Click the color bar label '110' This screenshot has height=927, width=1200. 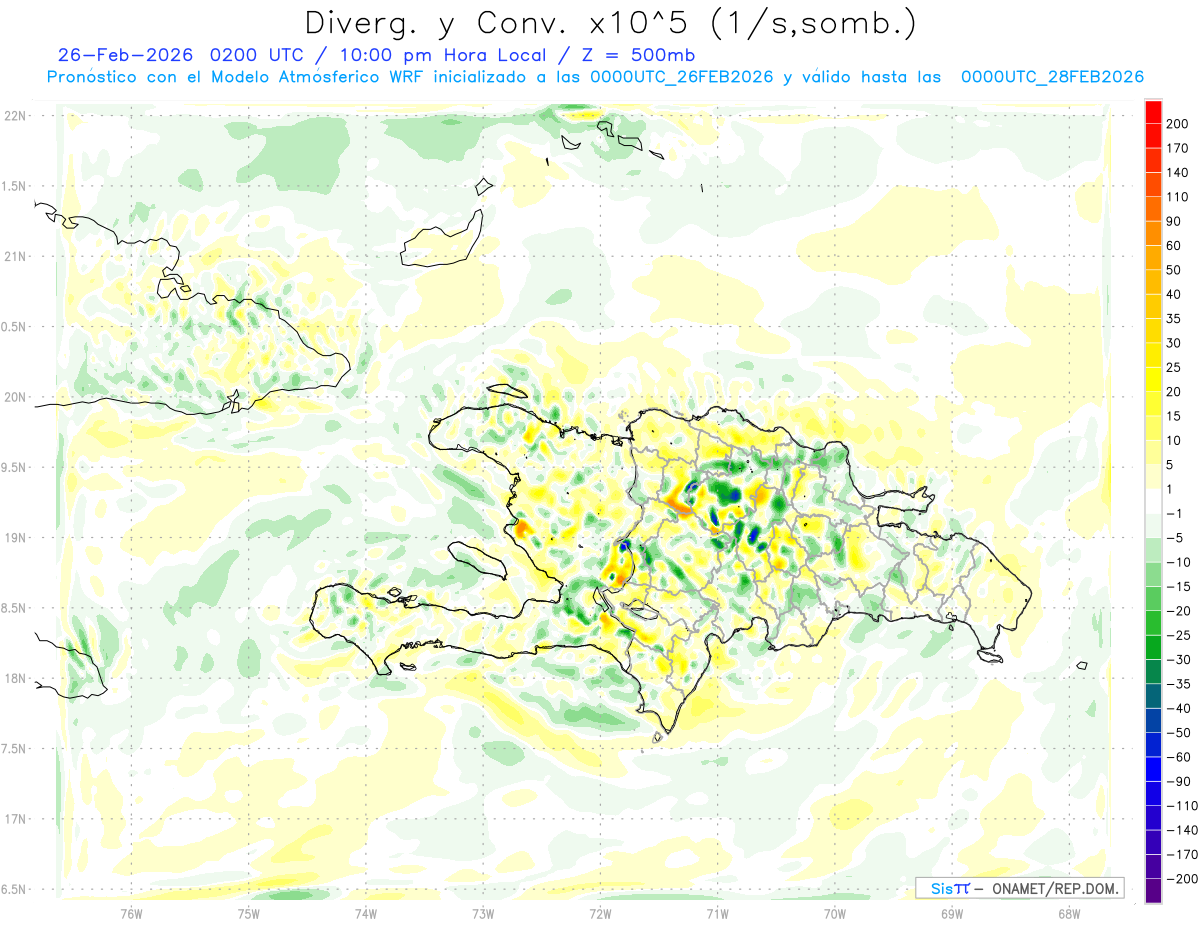click(x=1178, y=197)
